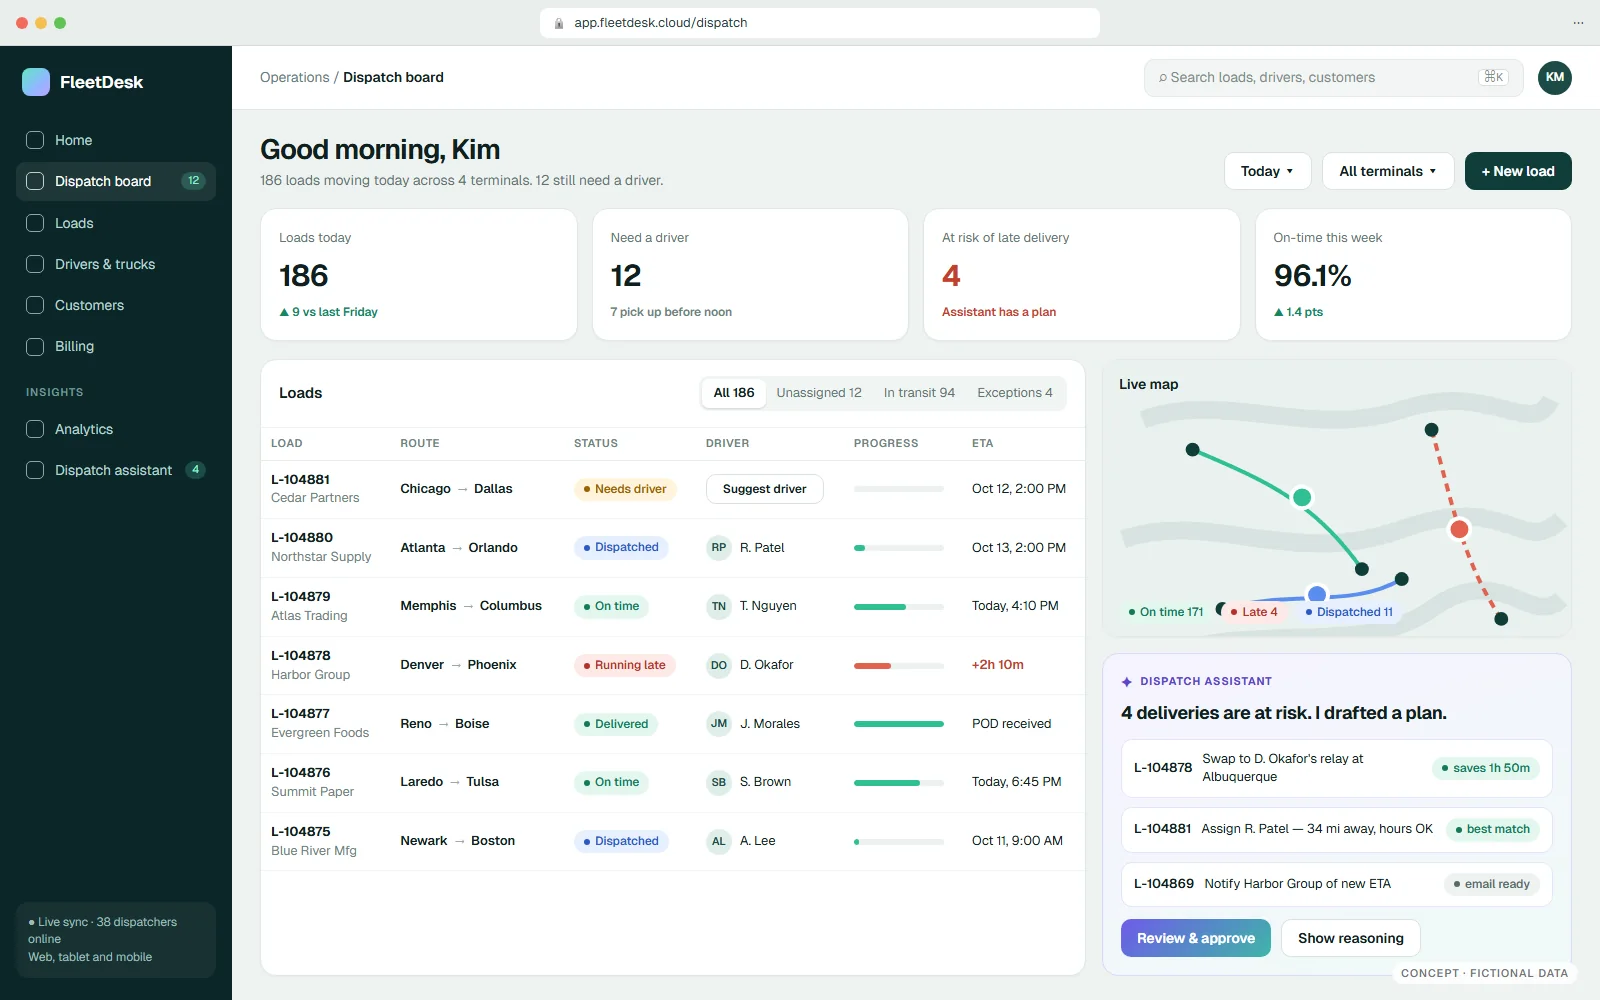Click Show reasoning button
Viewport: 1600px width, 1000px height.
[x=1351, y=938]
